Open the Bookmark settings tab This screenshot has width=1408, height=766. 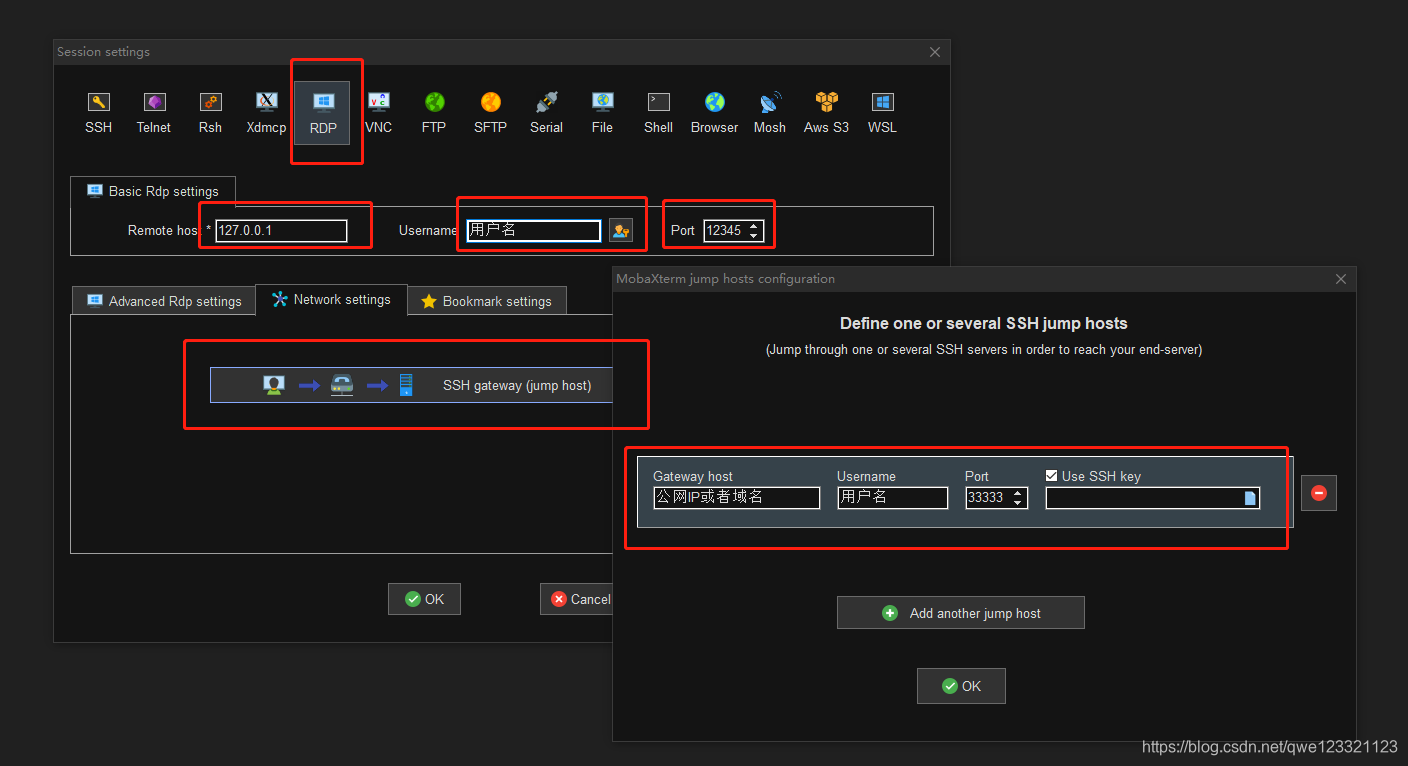(487, 301)
